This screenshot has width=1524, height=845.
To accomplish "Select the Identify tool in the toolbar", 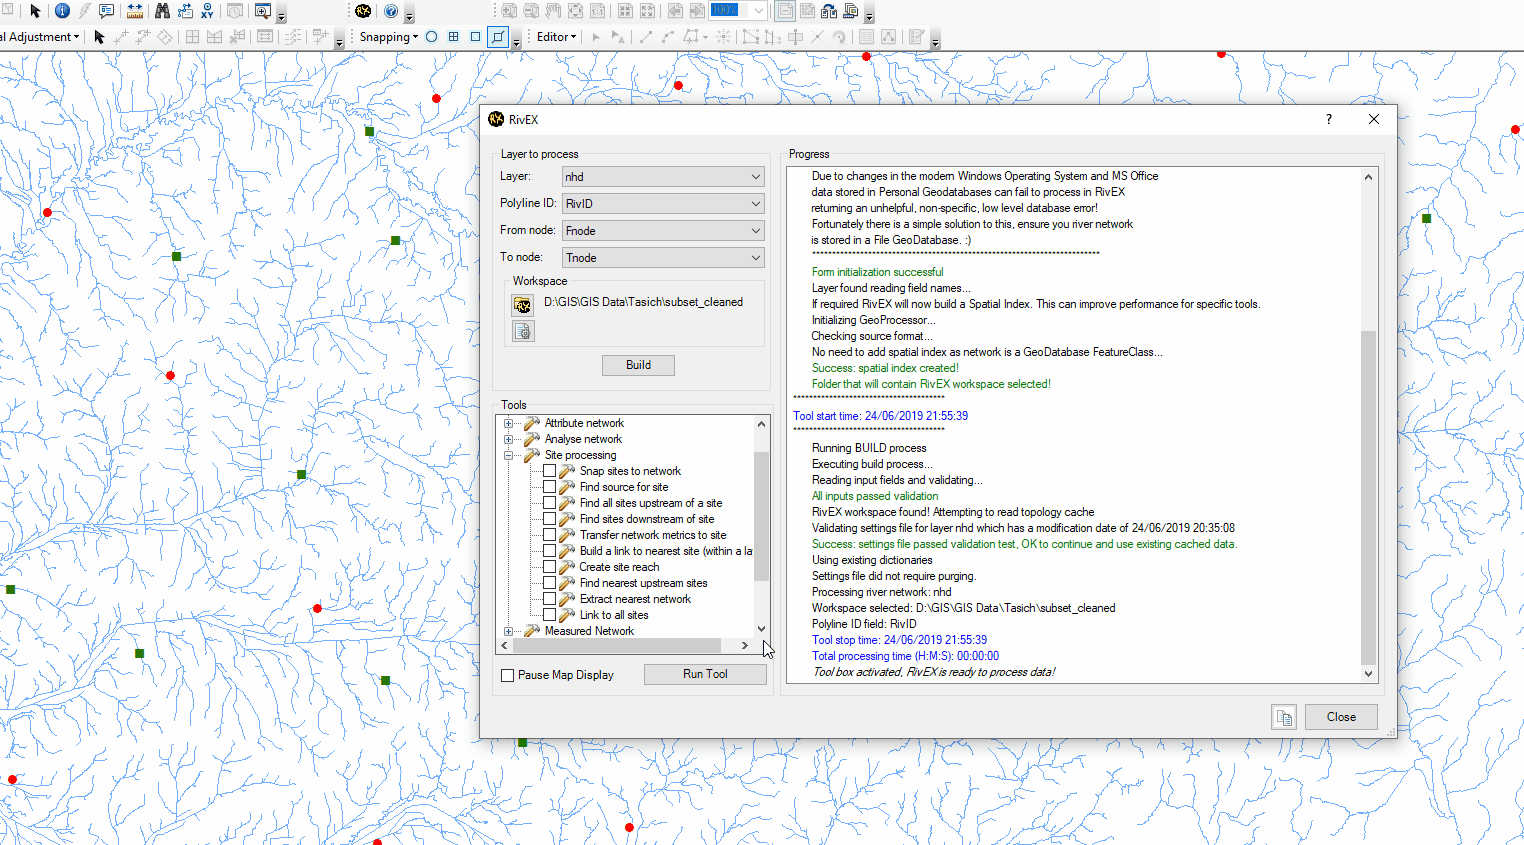I will 62,11.
